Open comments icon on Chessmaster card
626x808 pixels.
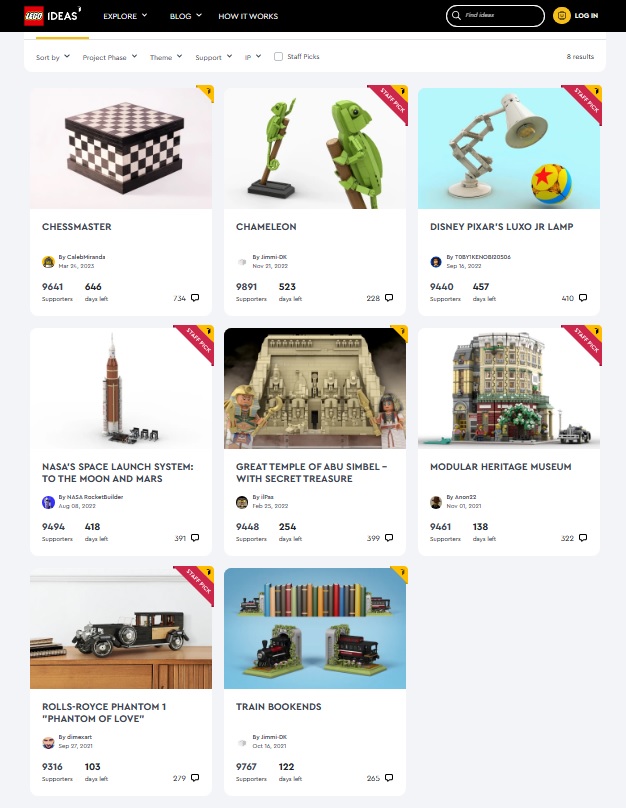[195, 298]
